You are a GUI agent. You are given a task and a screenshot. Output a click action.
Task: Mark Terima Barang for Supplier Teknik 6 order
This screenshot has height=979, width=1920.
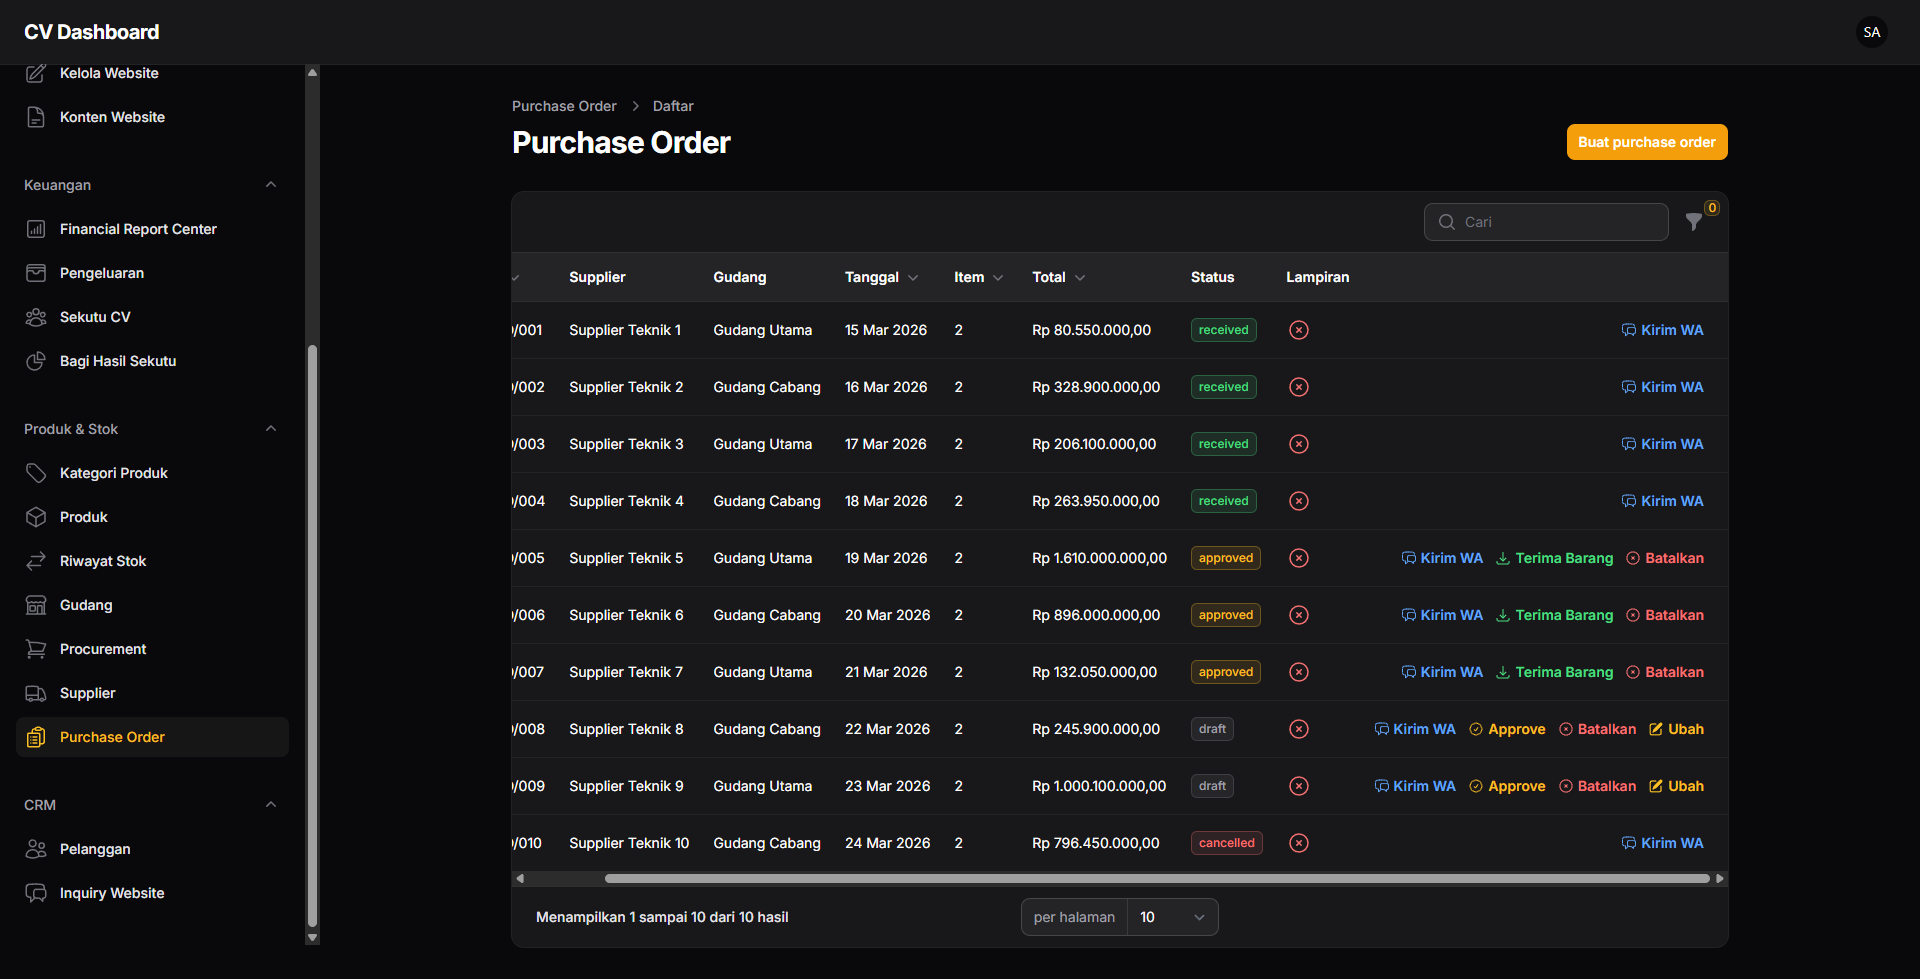pos(1563,615)
